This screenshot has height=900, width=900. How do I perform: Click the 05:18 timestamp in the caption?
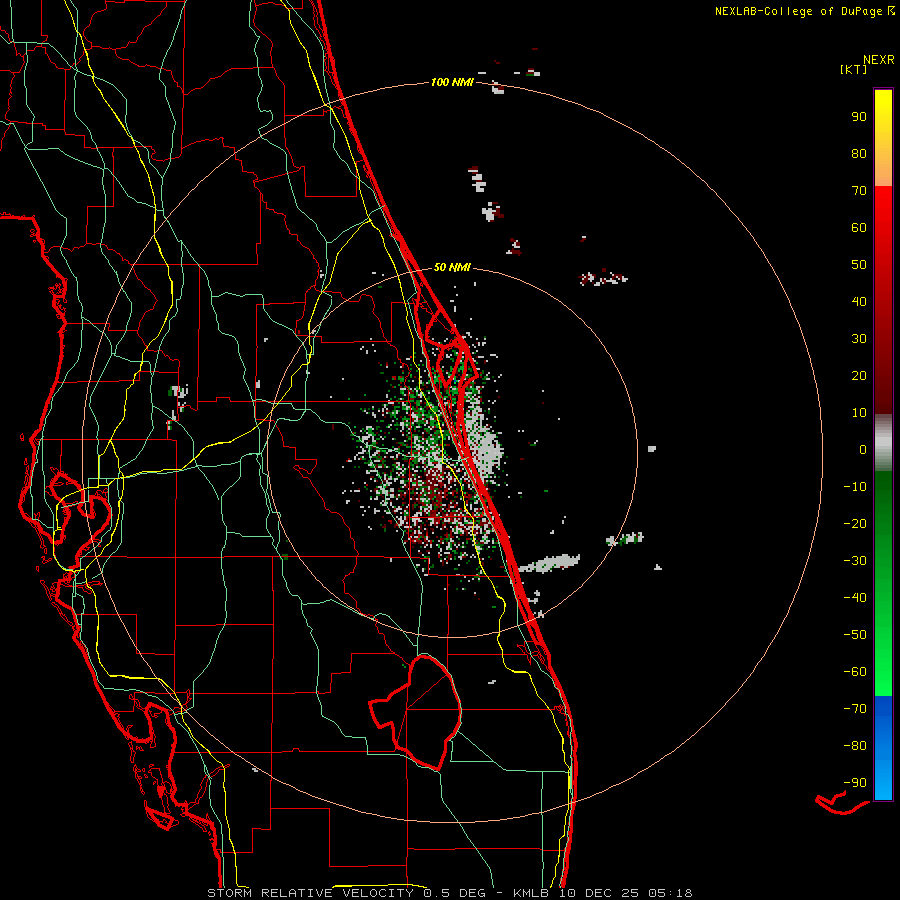[670, 893]
